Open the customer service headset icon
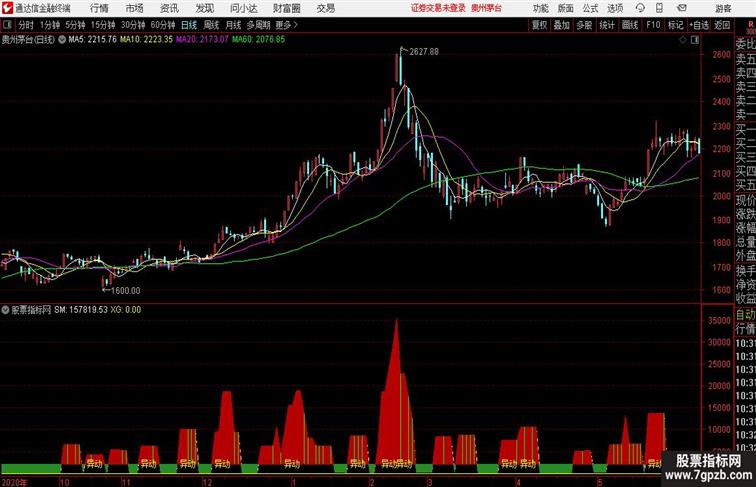756x487 pixels. click(x=640, y=8)
